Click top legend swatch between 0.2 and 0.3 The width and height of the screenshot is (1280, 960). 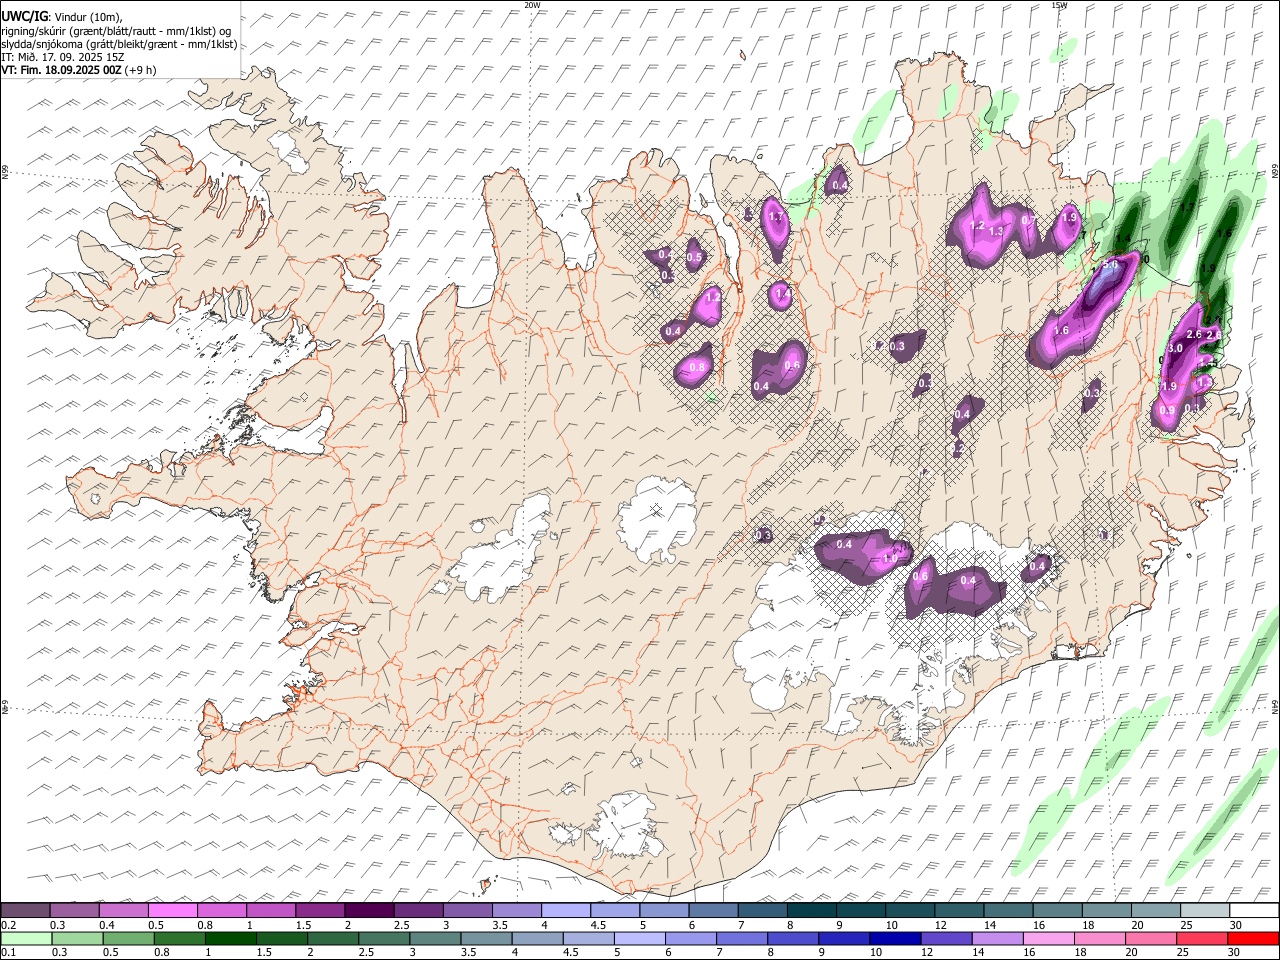click(26, 910)
